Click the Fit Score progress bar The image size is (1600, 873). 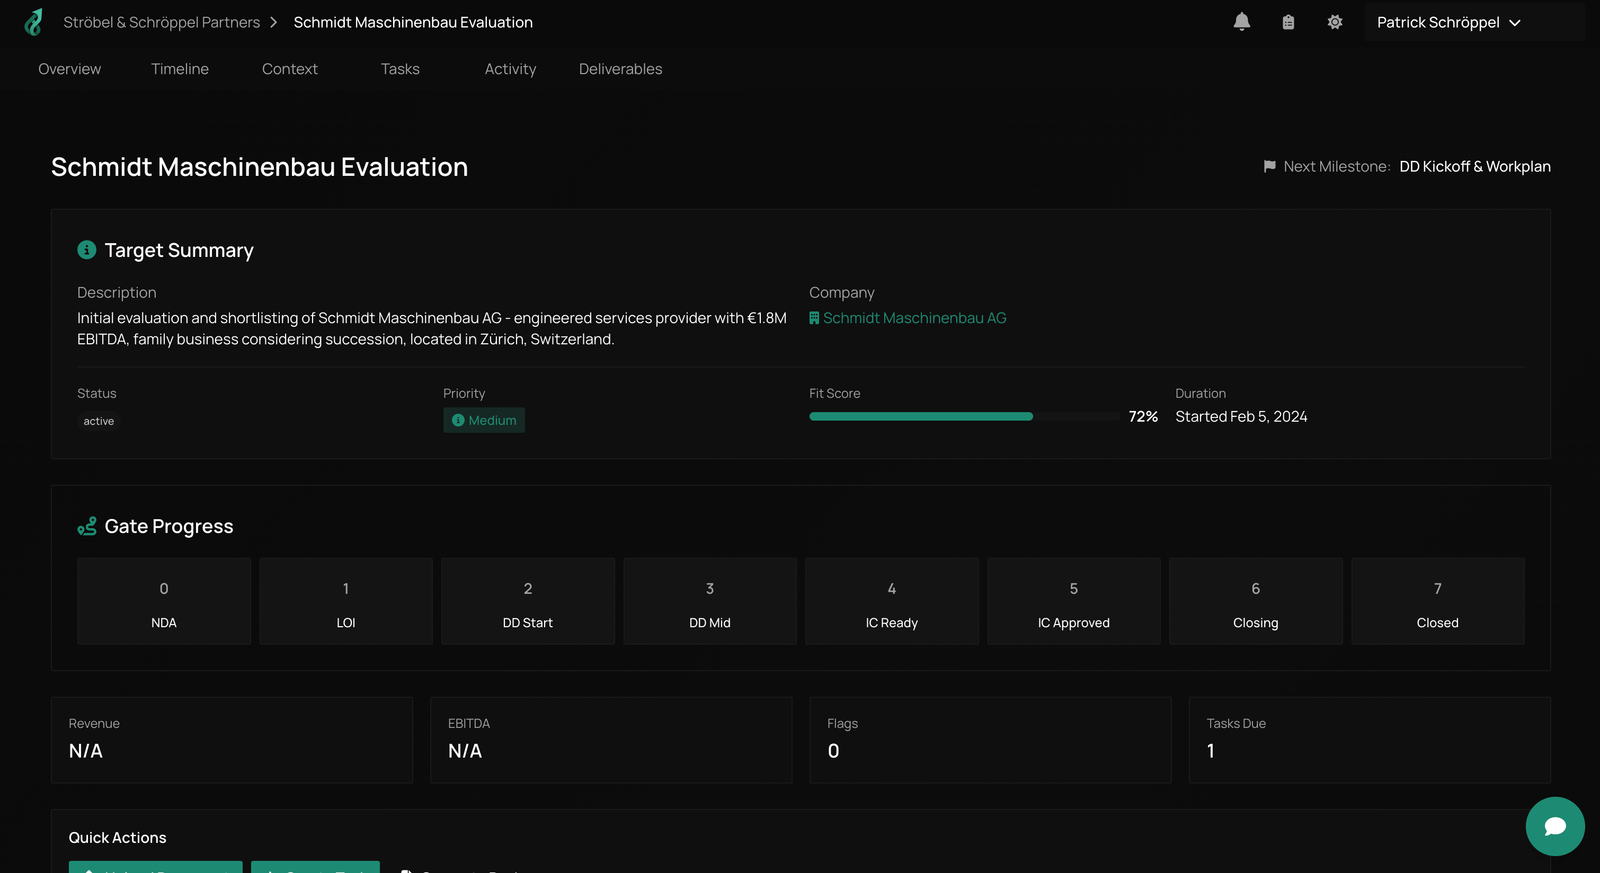pos(966,417)
